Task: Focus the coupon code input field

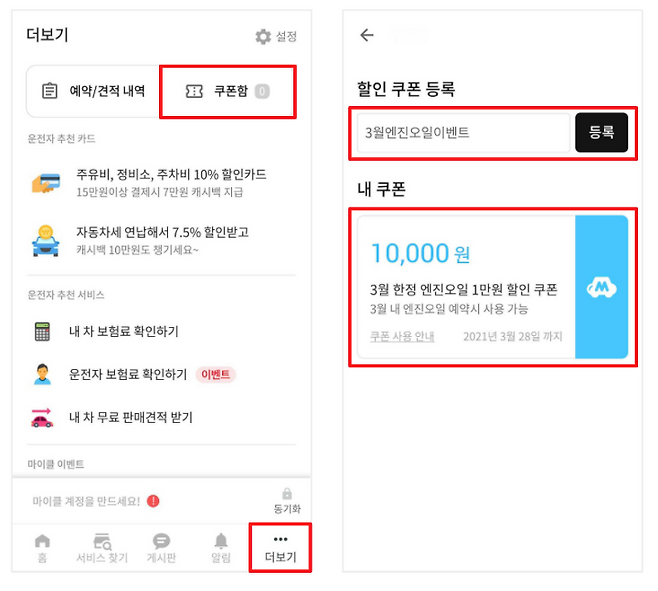Action: click(x=463, y=133)
